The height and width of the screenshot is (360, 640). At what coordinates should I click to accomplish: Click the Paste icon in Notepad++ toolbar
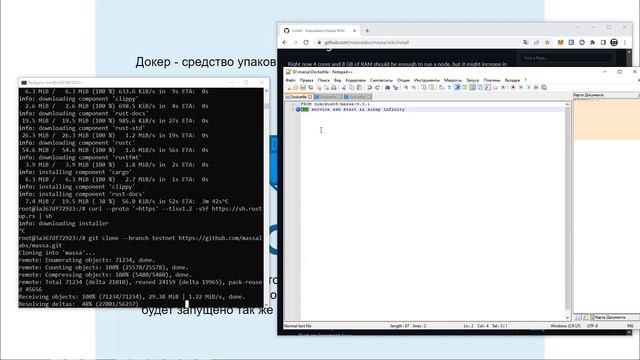[x=359, y=87]
